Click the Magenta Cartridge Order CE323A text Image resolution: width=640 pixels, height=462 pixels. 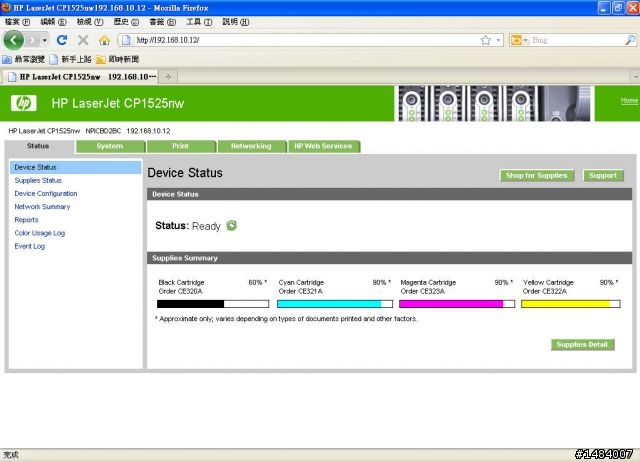[x=428, y=287]
